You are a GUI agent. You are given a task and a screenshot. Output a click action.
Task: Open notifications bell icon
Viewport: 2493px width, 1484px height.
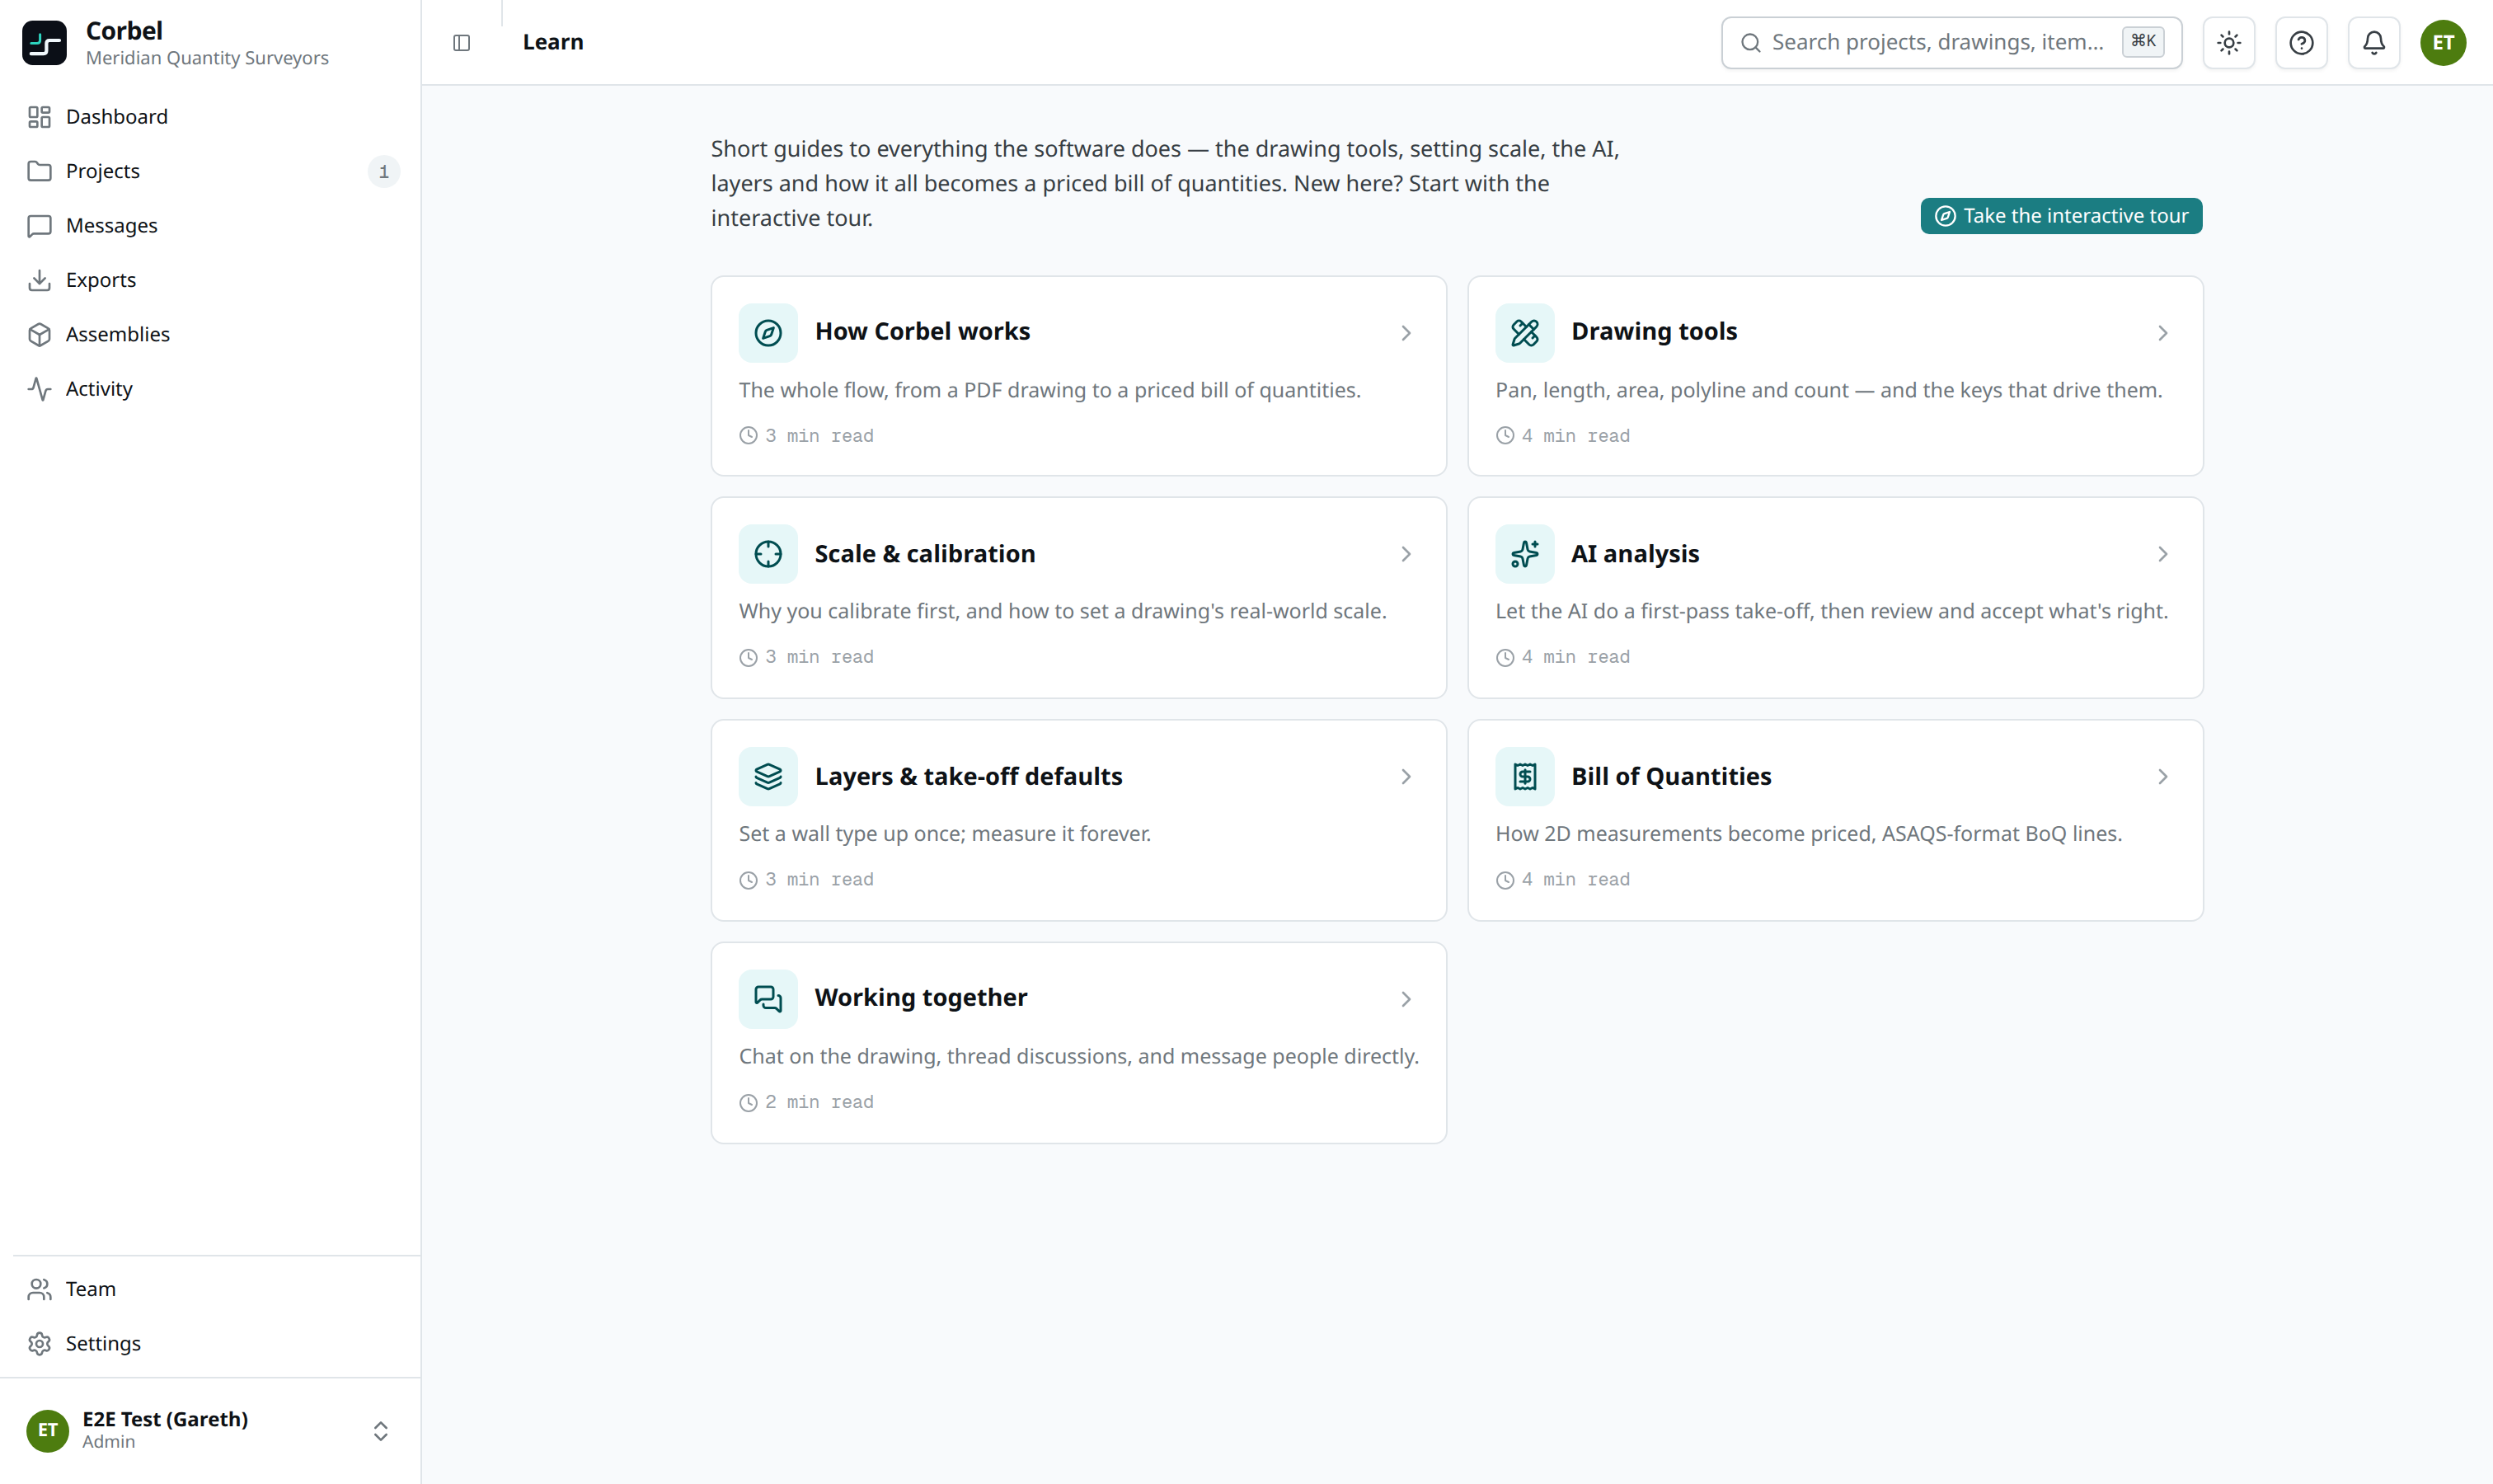click(x=2373, y=43)
